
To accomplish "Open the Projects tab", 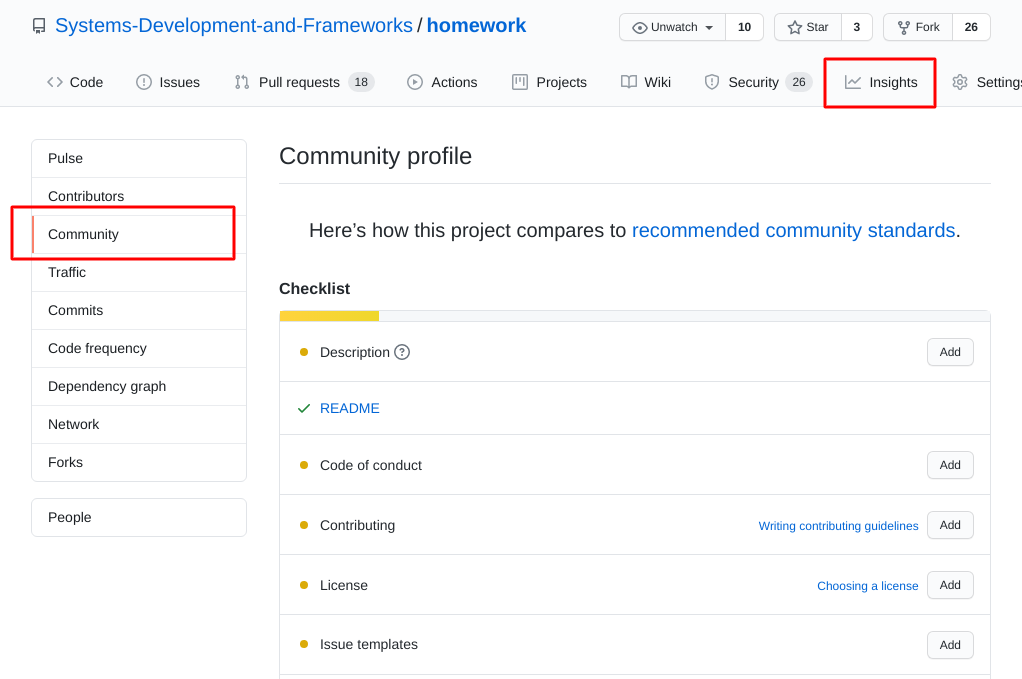I will [x=549, y=82].
